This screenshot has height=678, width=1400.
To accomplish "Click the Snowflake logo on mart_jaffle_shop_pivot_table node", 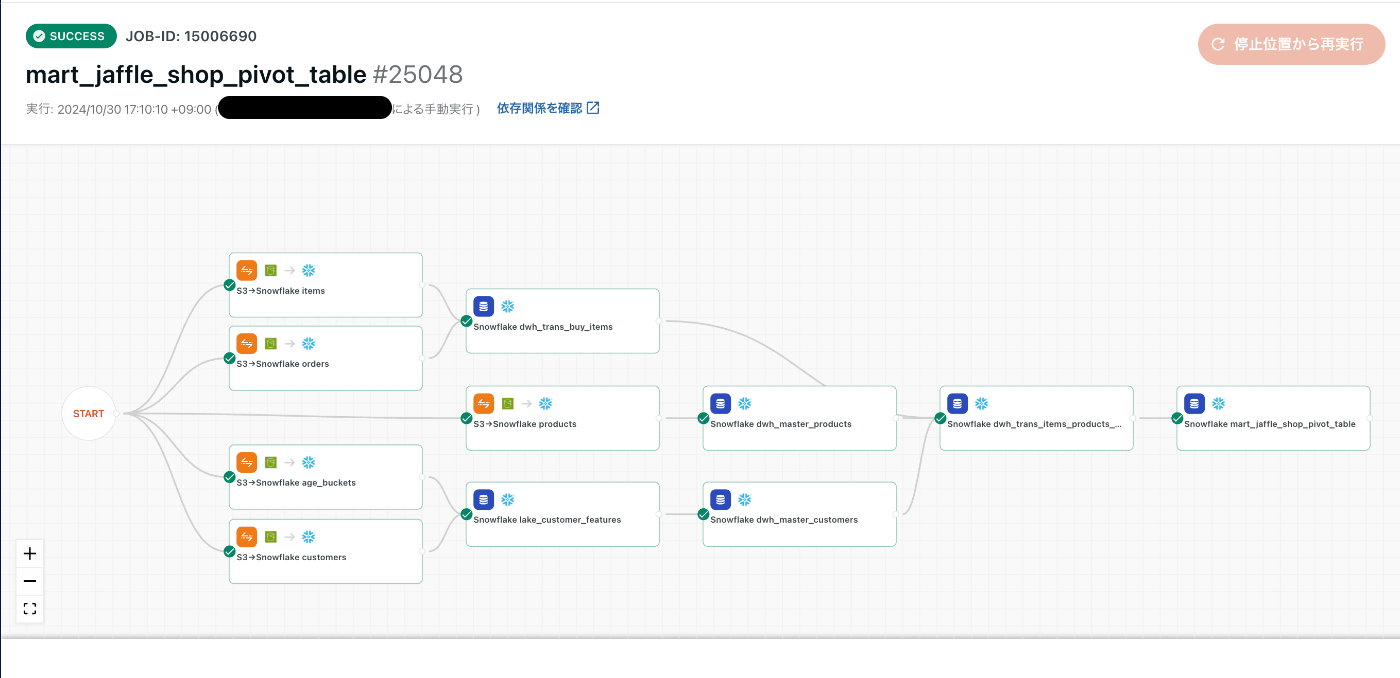I will 1218,403.
